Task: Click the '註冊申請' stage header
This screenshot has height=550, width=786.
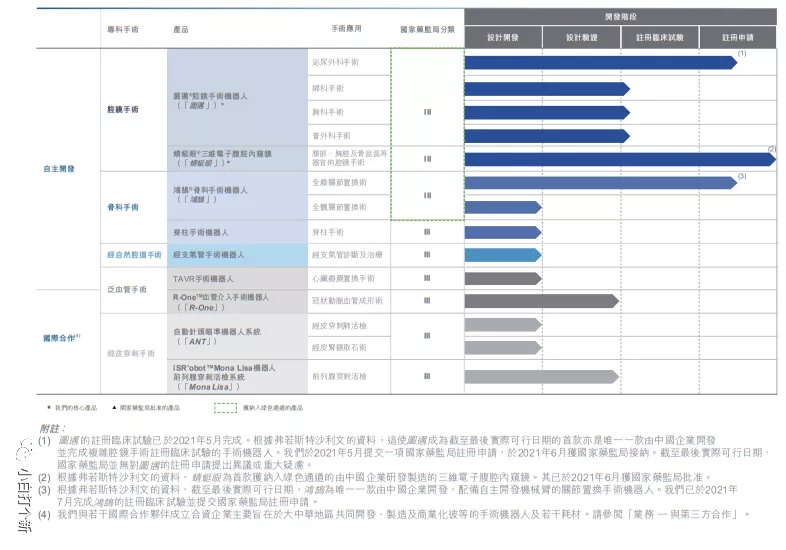Action: pos(738,37)
